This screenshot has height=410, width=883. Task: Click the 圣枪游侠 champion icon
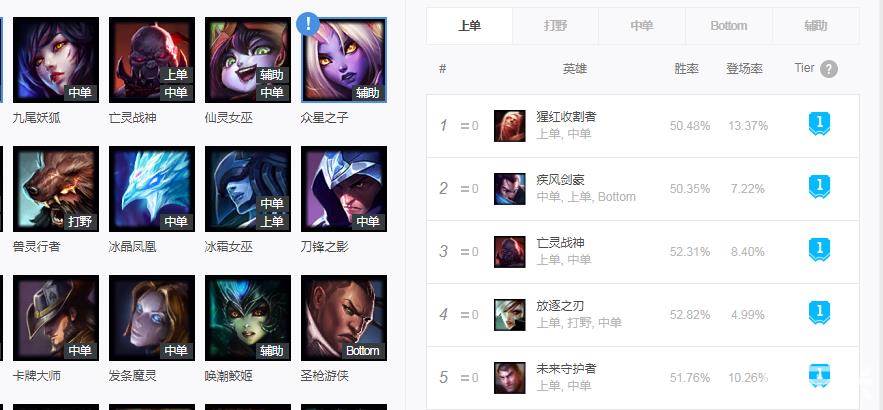tap(344, 318)
